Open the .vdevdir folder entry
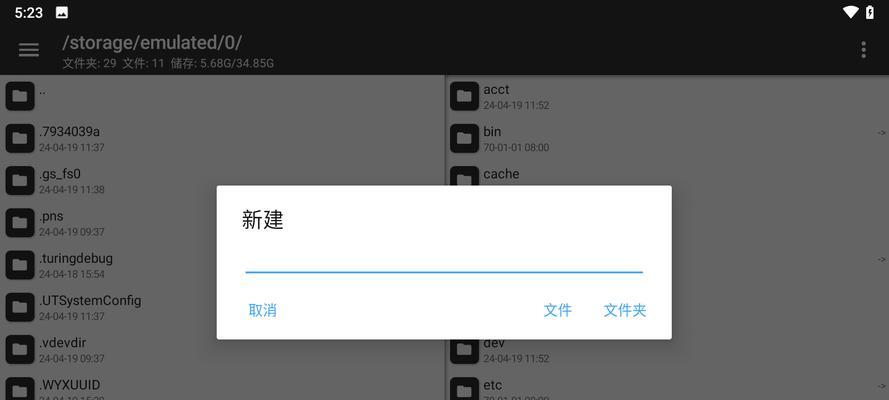 tap(222, 350)
